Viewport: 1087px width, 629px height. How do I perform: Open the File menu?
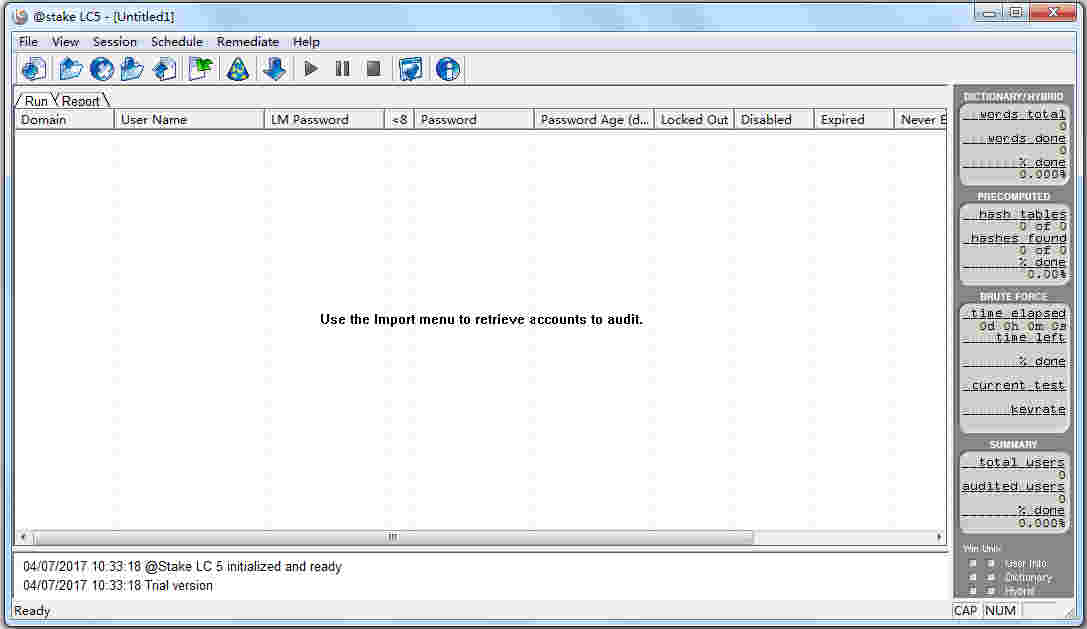point(28,42)
